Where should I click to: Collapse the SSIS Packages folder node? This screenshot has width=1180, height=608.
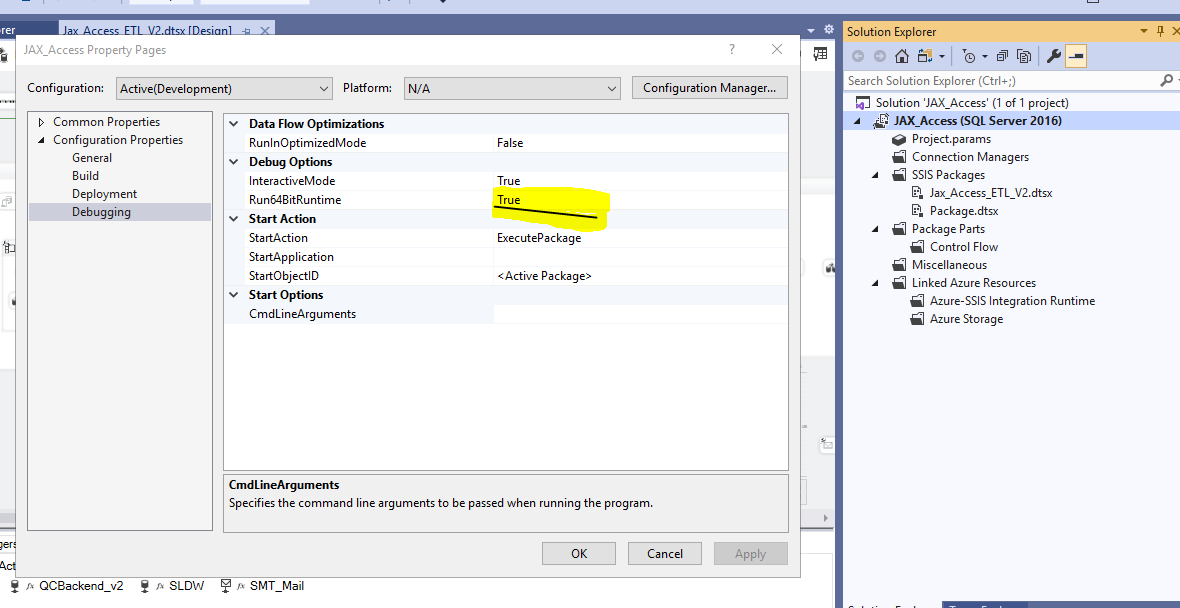point(876,175)
